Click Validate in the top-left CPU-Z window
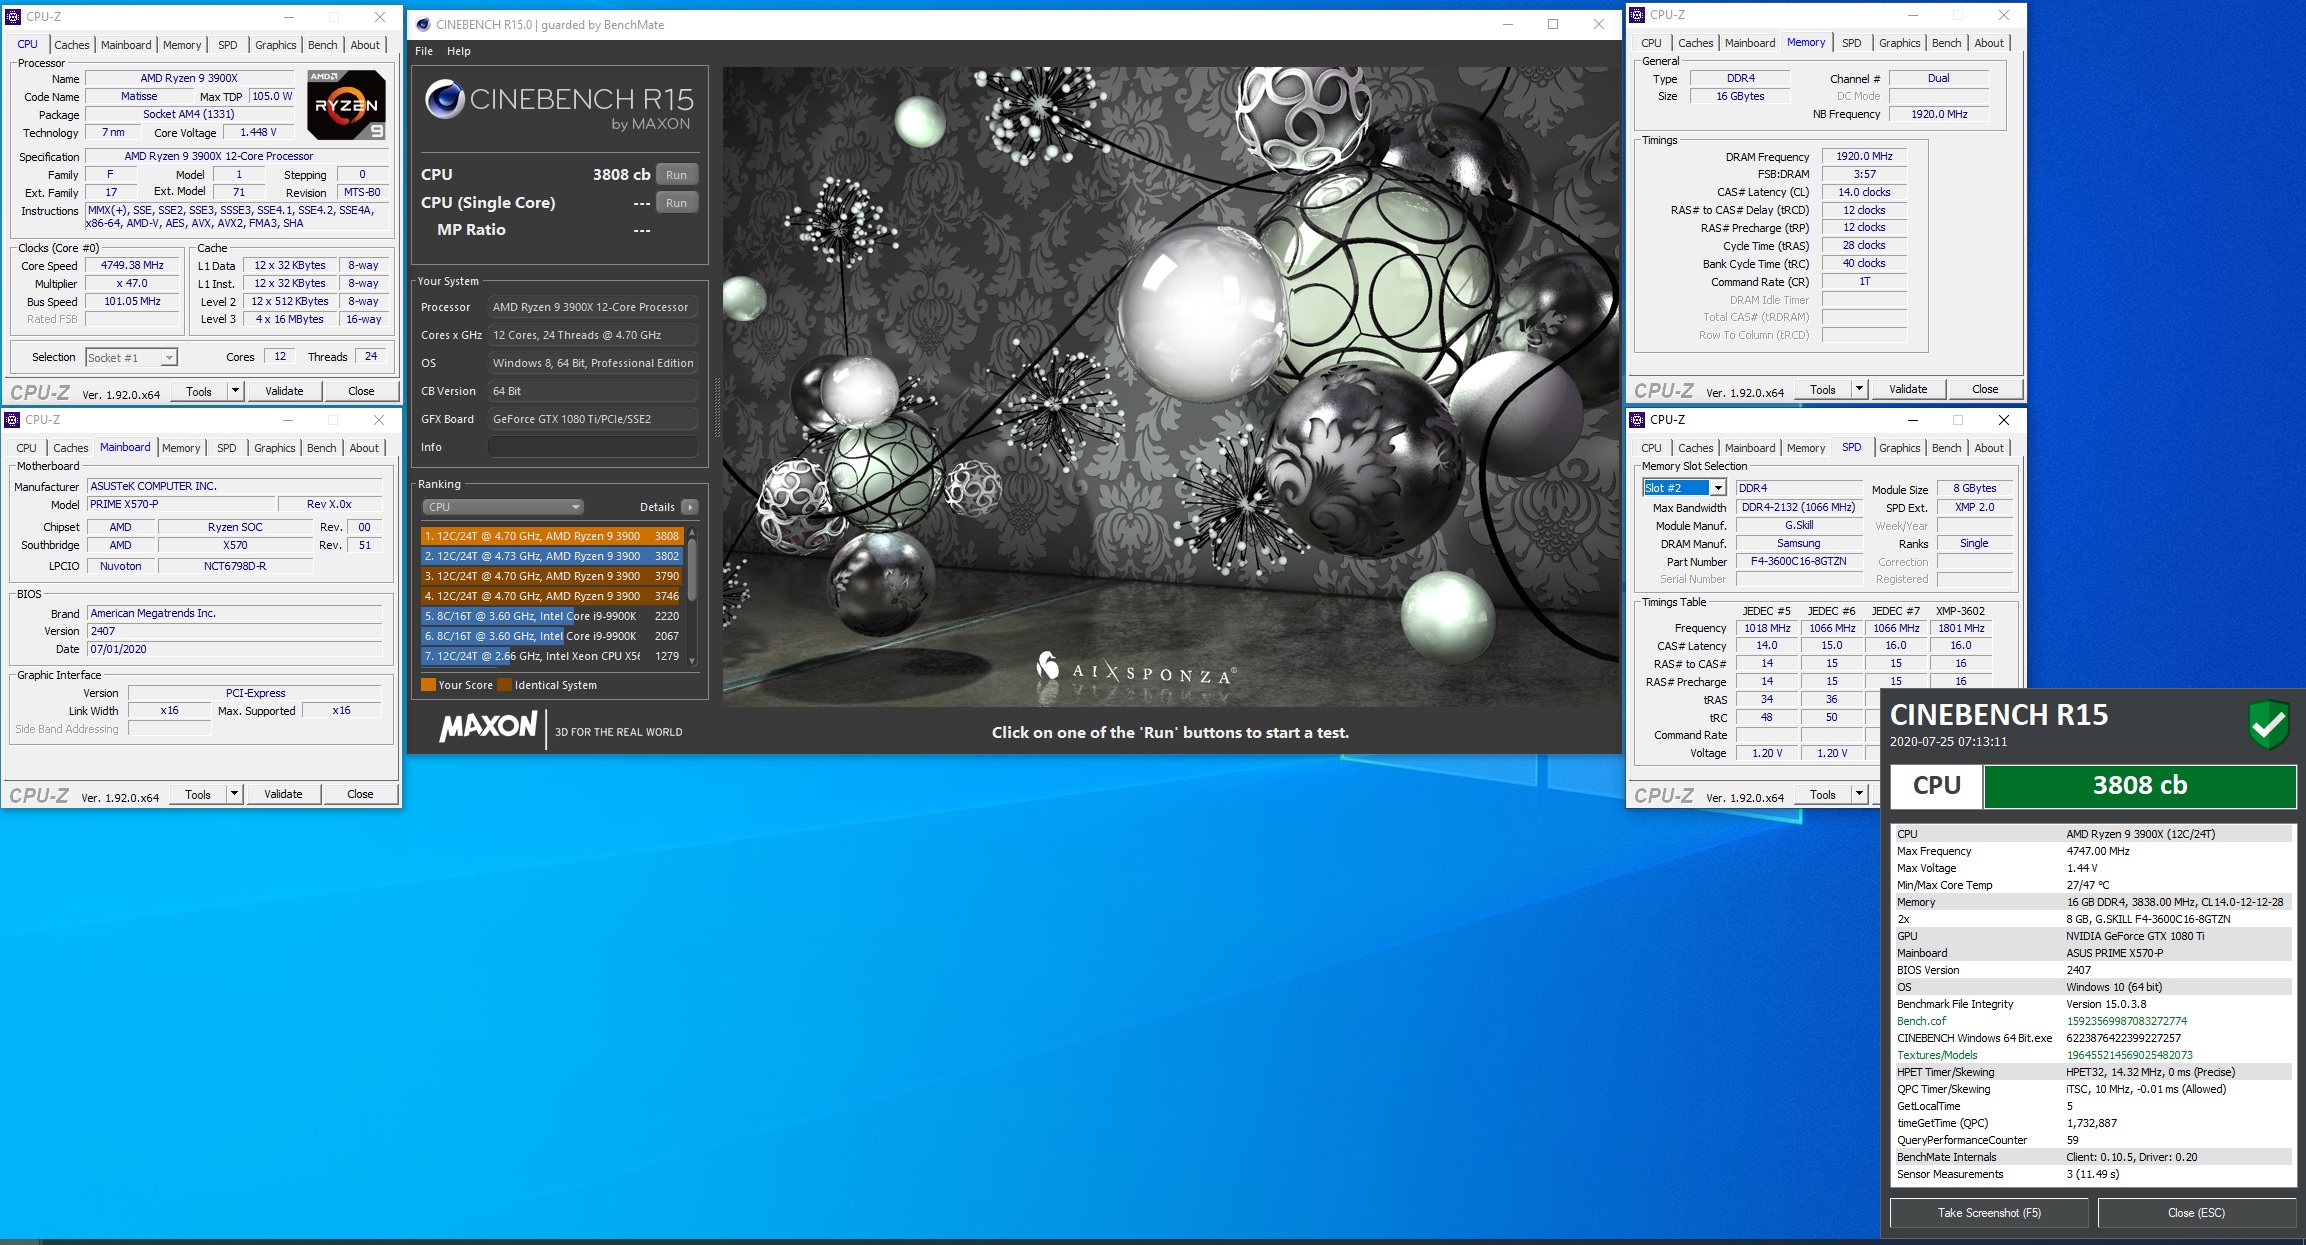 [x=284, y=391]
